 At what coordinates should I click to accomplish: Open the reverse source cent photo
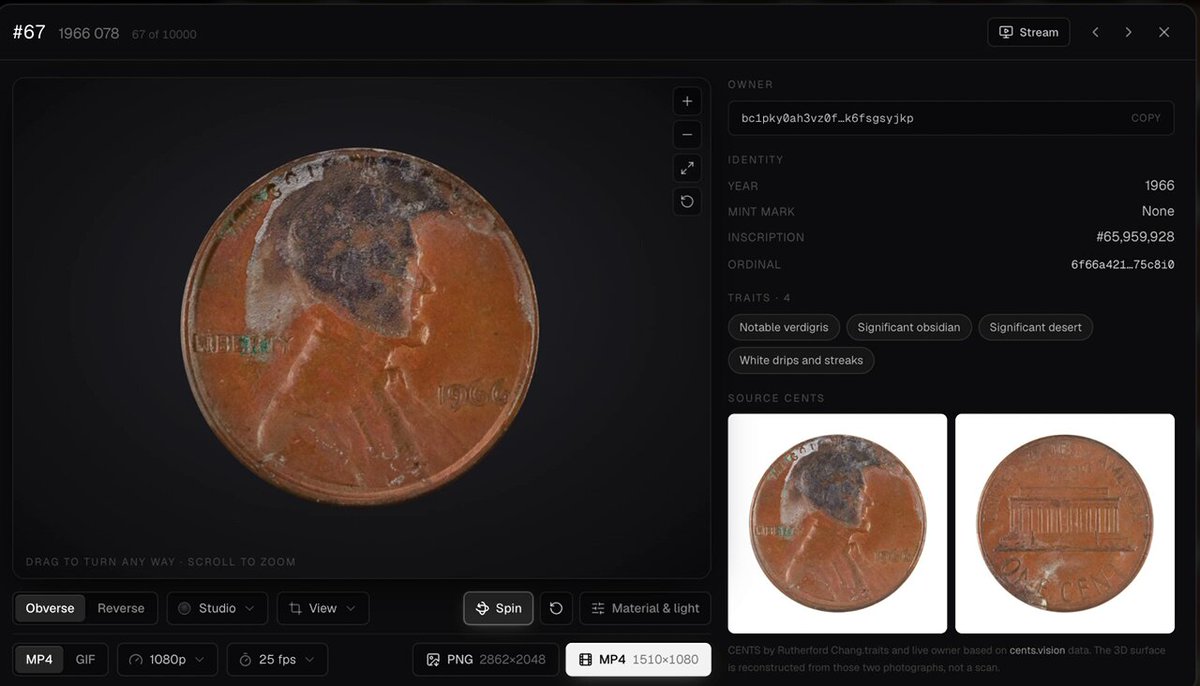(1065, 523)
